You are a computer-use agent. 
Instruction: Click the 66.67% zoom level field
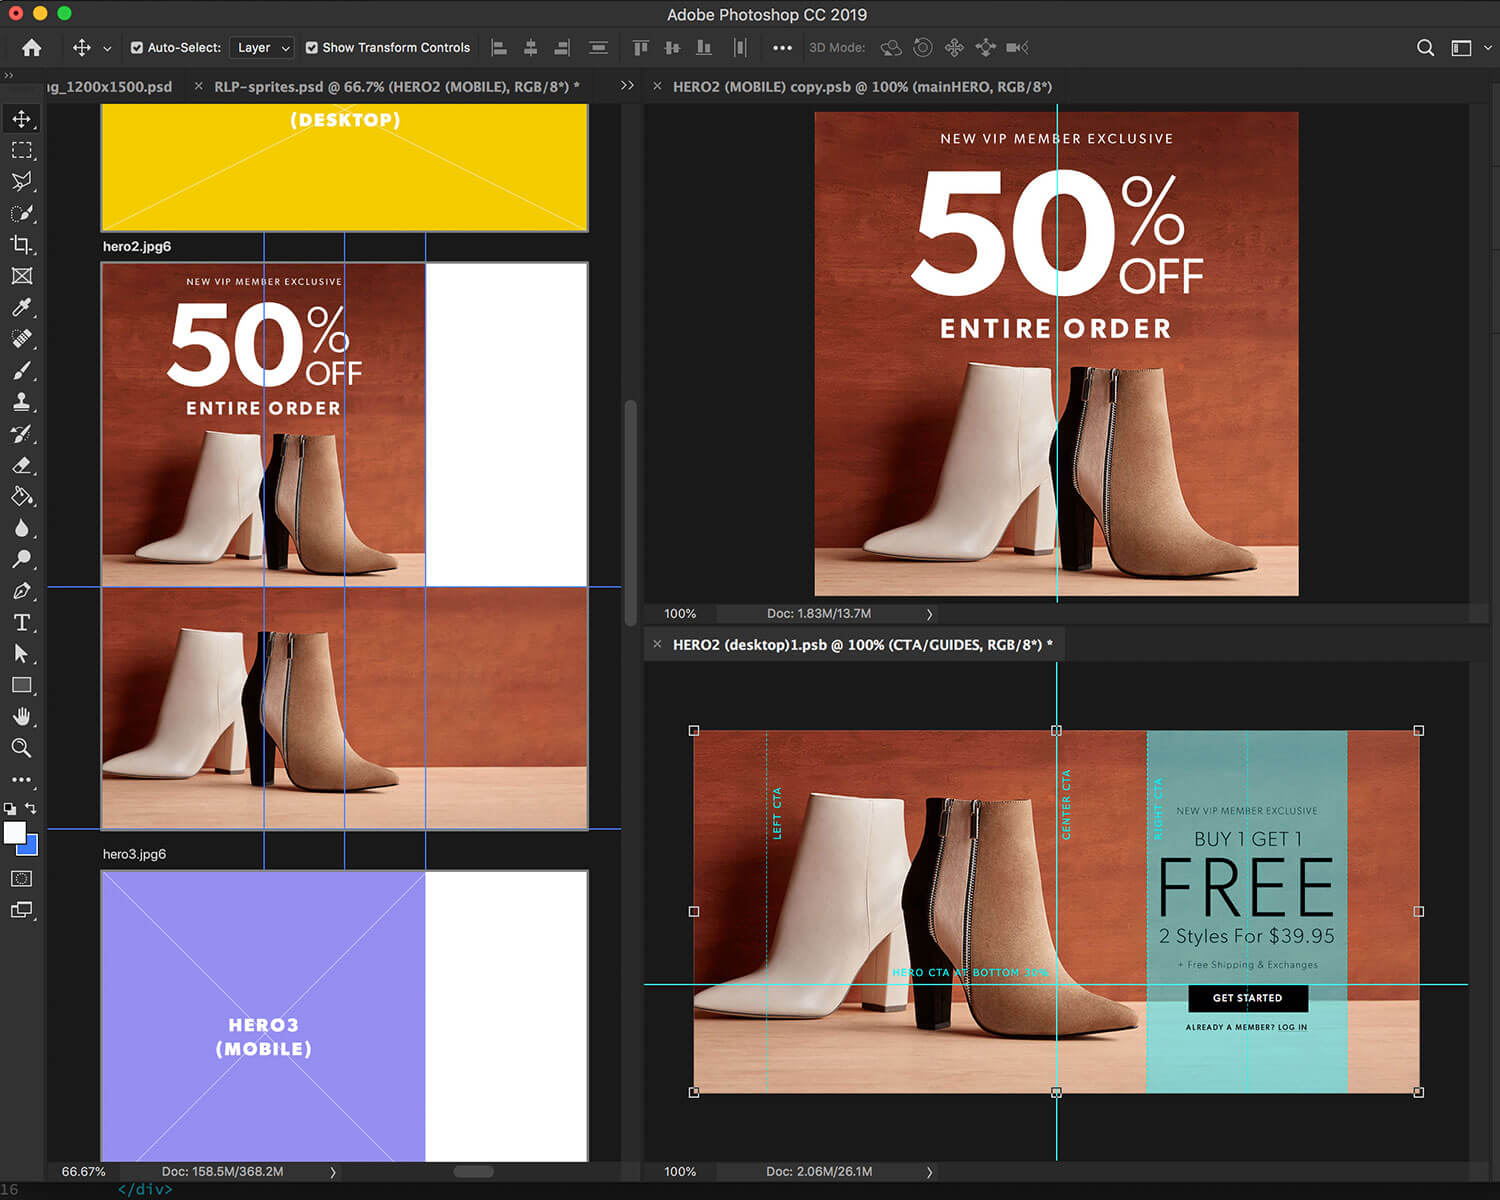[83, 1171]
